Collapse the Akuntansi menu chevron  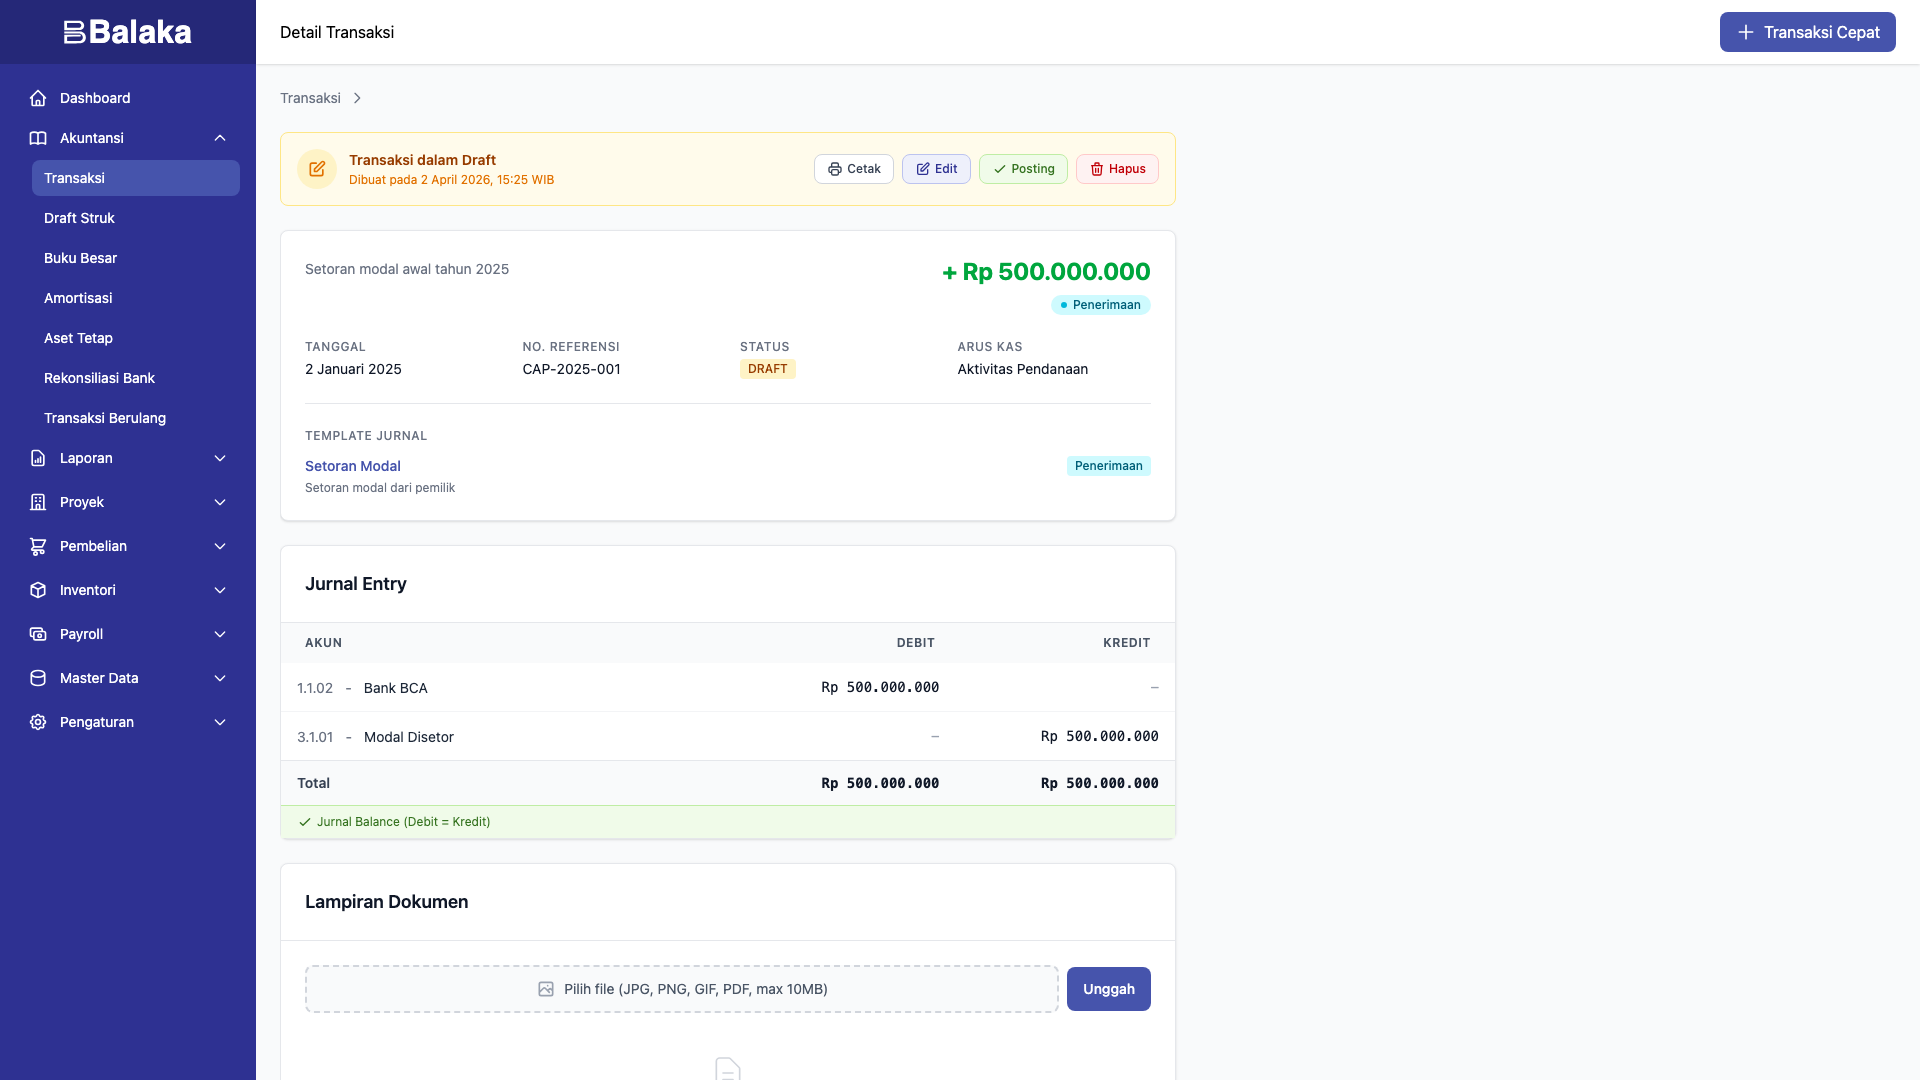tap(220, 138)
